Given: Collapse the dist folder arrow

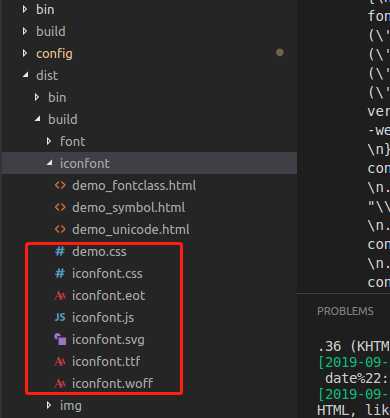Looking at the screenshot, I should pyautogui.click(x=26, y=75).
